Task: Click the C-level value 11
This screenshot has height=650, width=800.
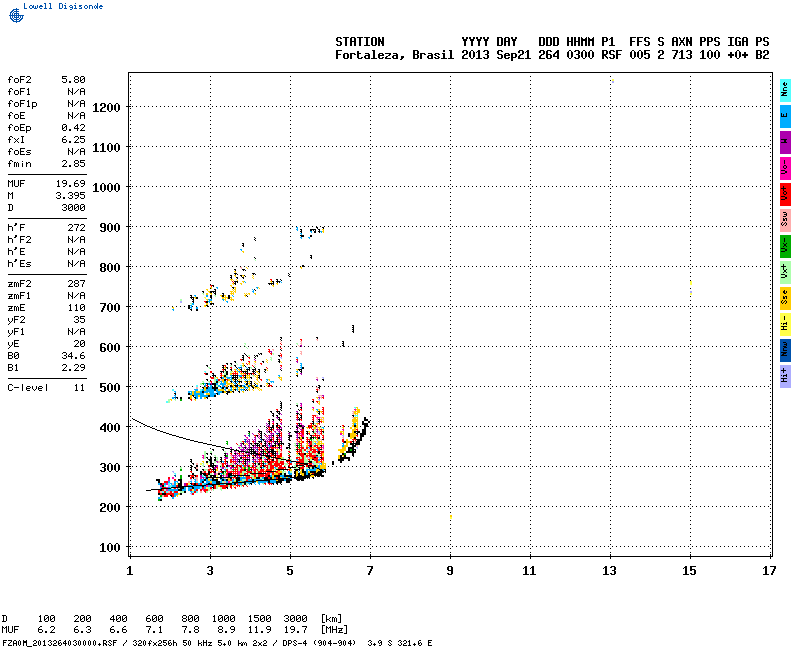Action: (78, 387)
